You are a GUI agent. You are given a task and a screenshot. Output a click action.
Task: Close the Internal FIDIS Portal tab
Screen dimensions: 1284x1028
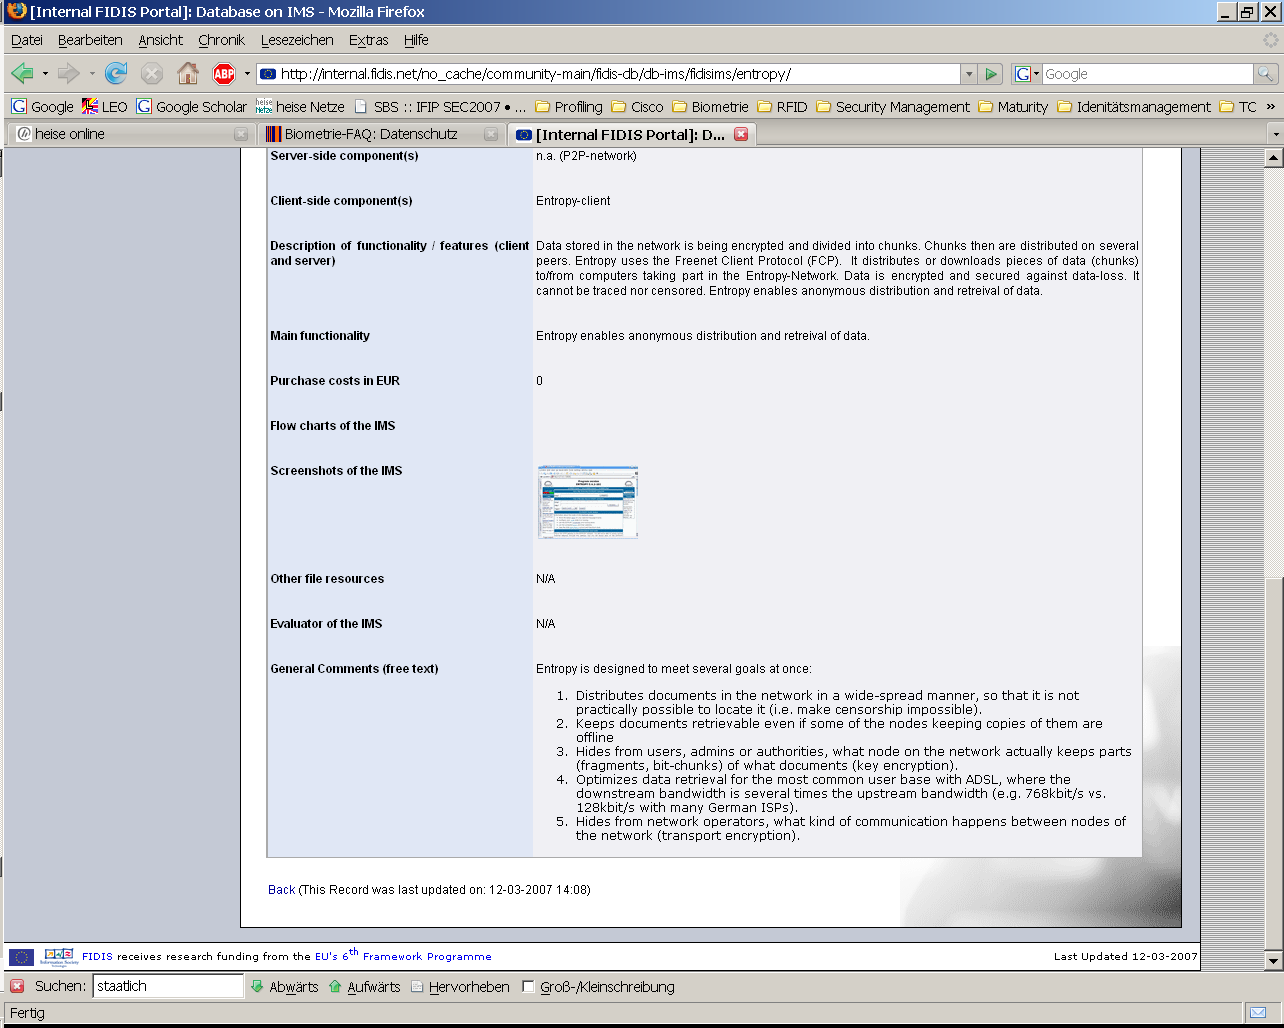[x=741, y=134]
